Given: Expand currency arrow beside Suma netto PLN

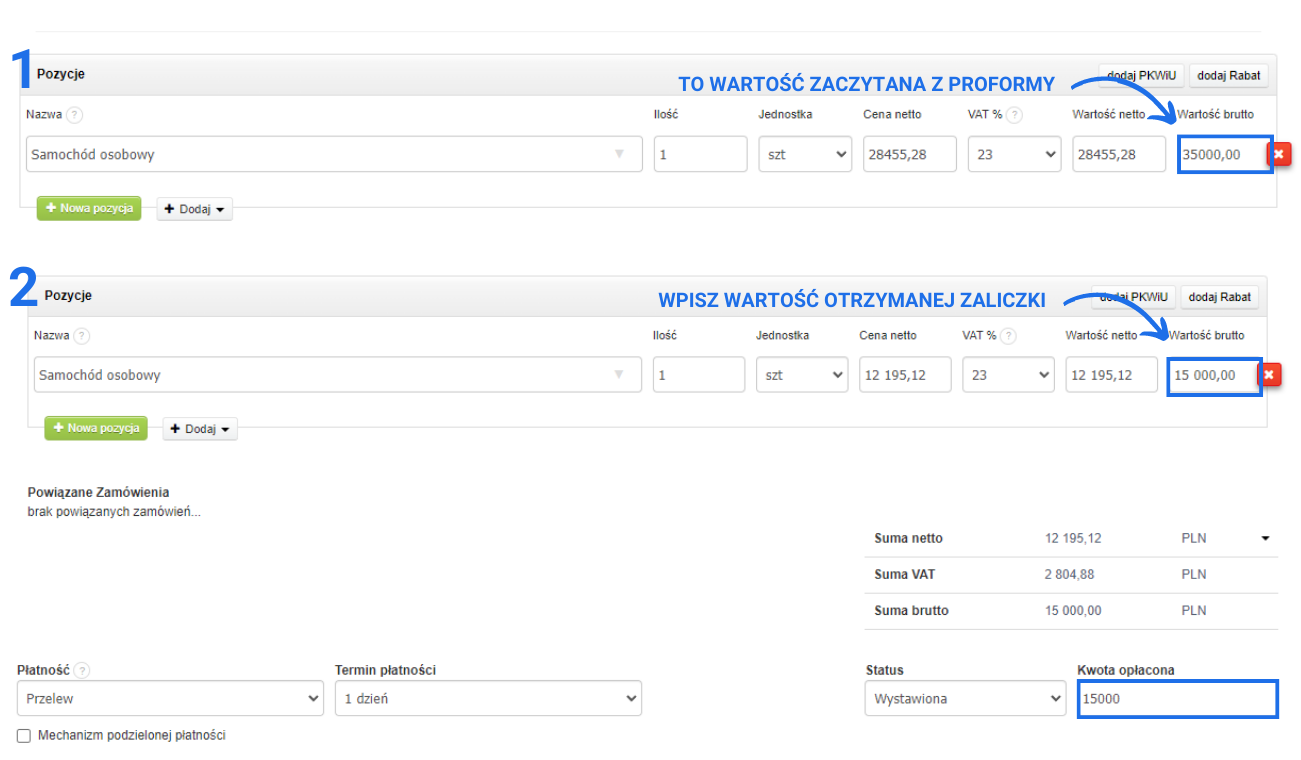Looking at the screenshot, I should coord(1265,539).
